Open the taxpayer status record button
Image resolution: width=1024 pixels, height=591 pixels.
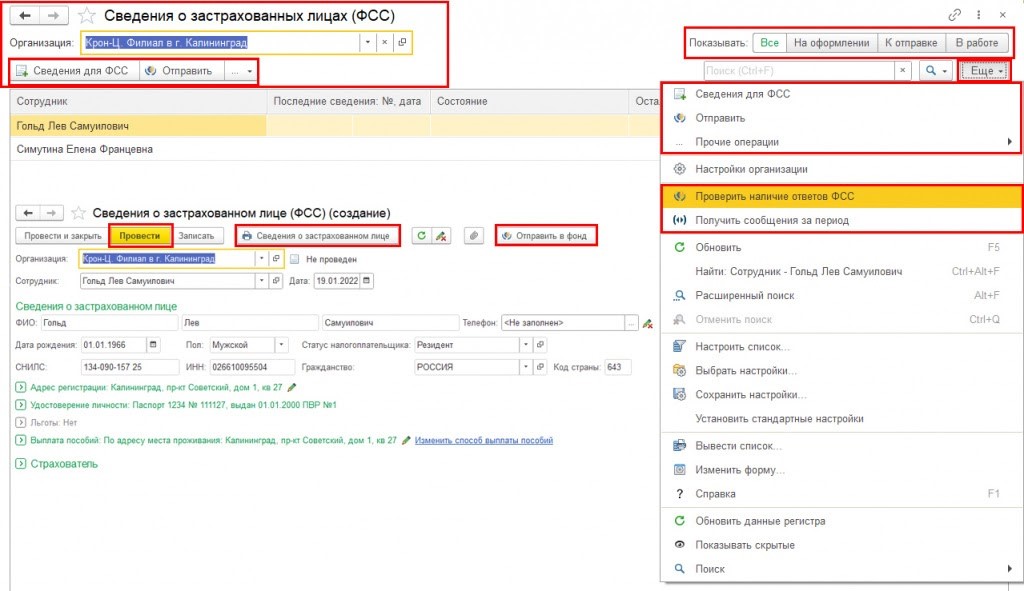[540, 345]
